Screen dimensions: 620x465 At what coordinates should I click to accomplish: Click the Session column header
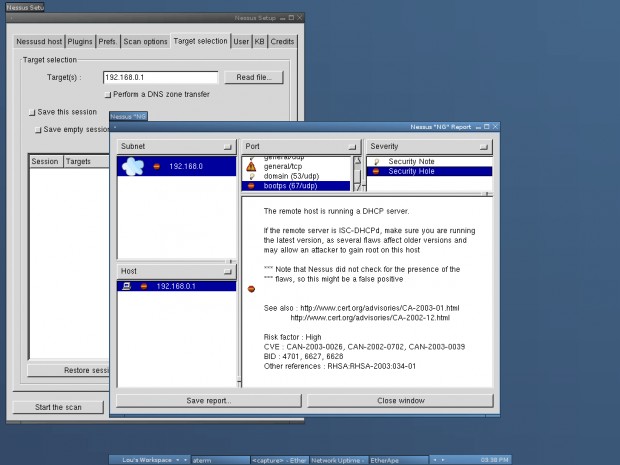pos(45,161)
